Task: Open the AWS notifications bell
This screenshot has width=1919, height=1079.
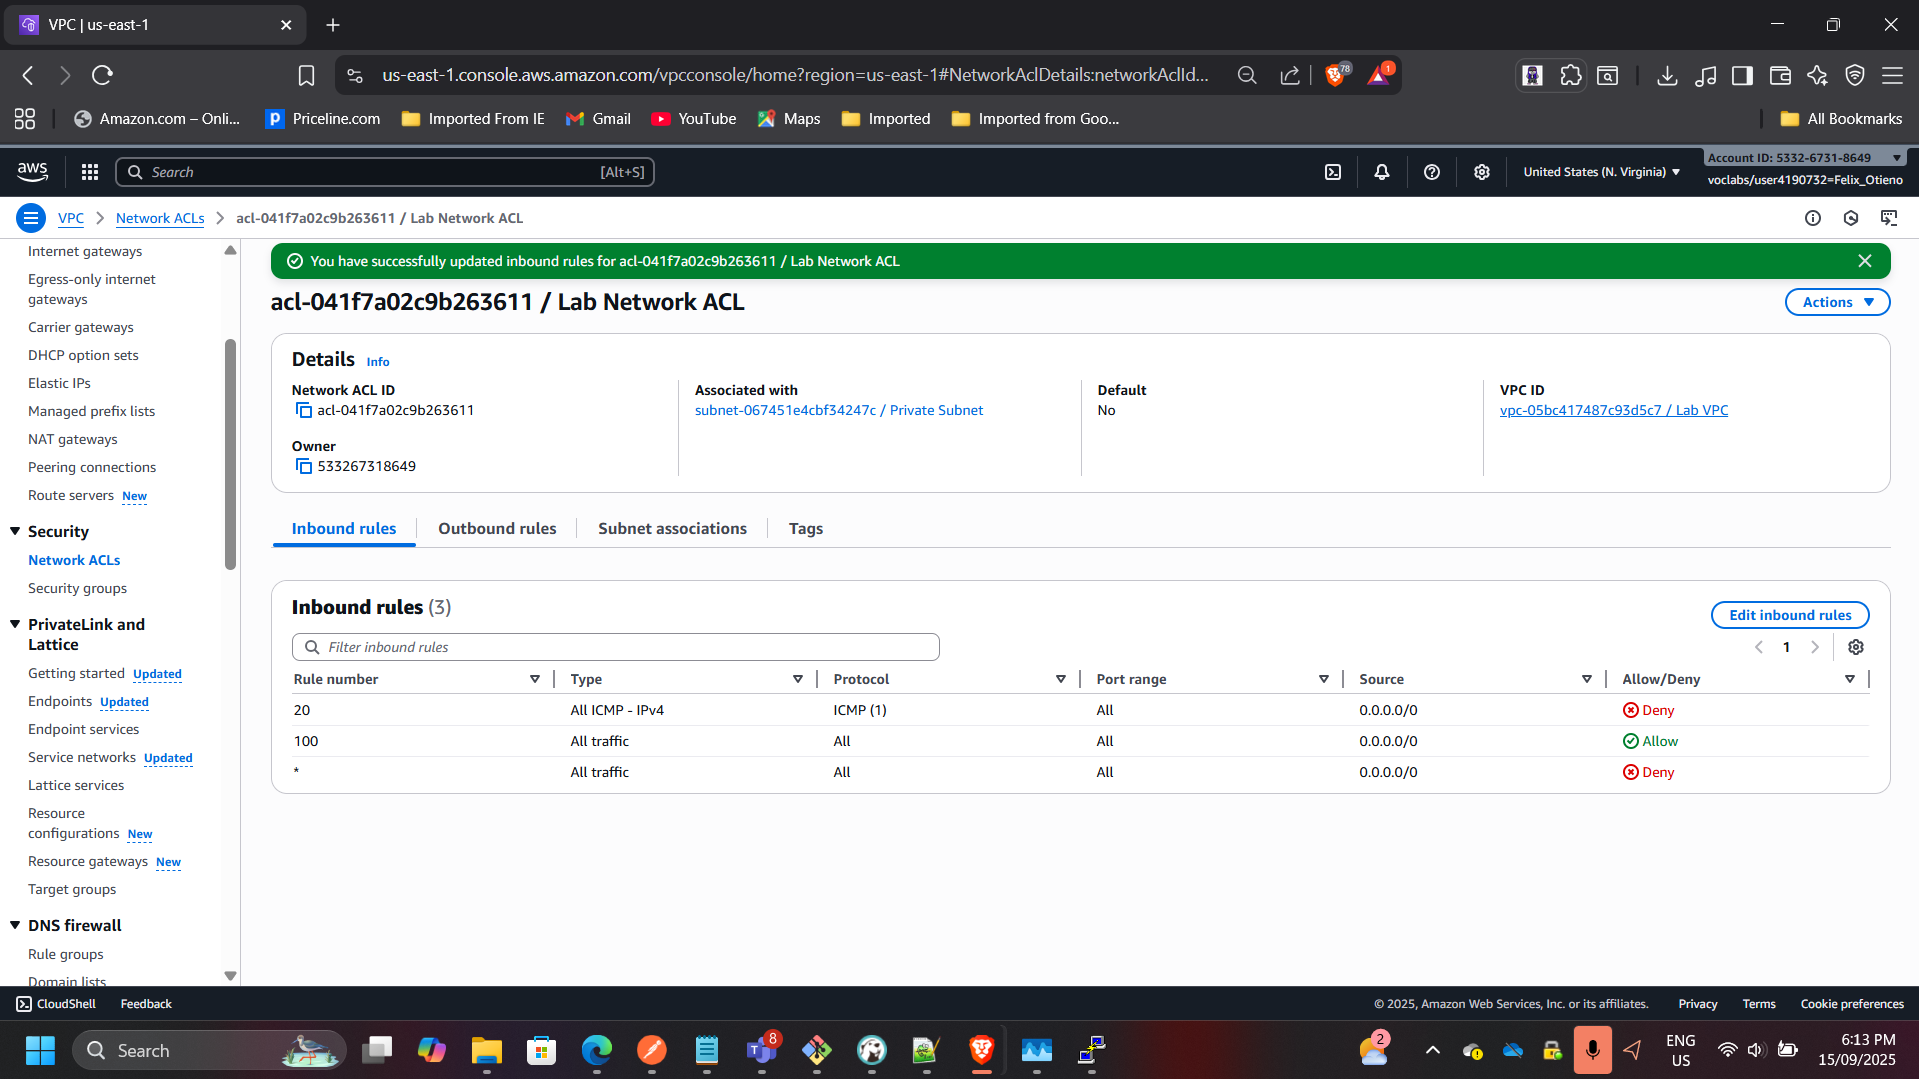Action: click(1382, 172)
